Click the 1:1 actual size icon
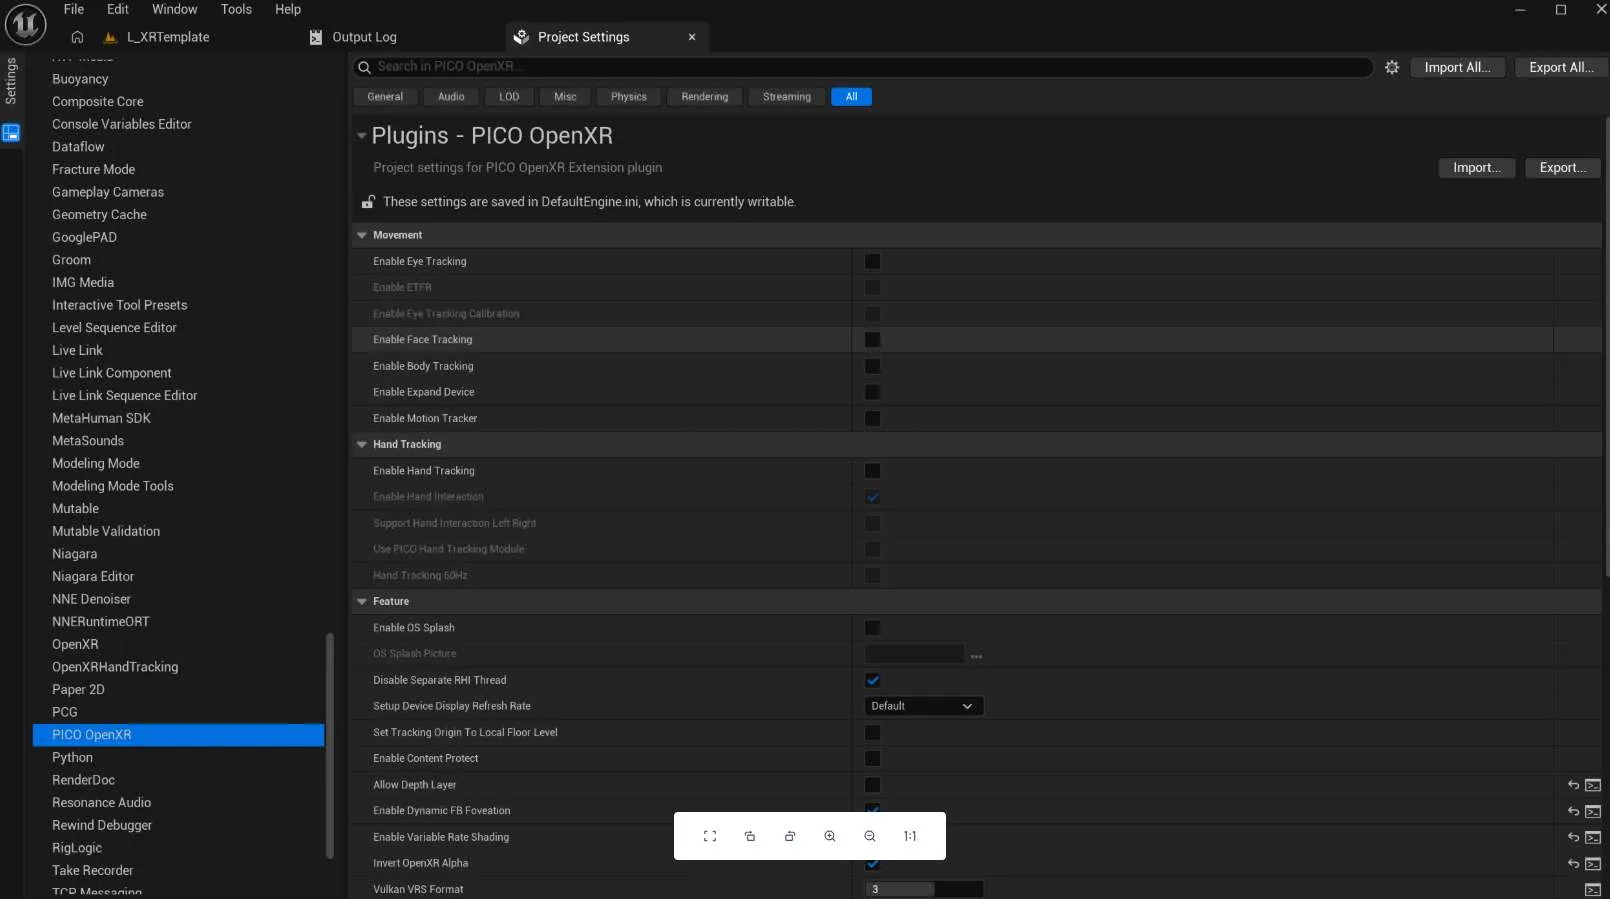Viewport: 1610px width, 899px height. [909, 836]
